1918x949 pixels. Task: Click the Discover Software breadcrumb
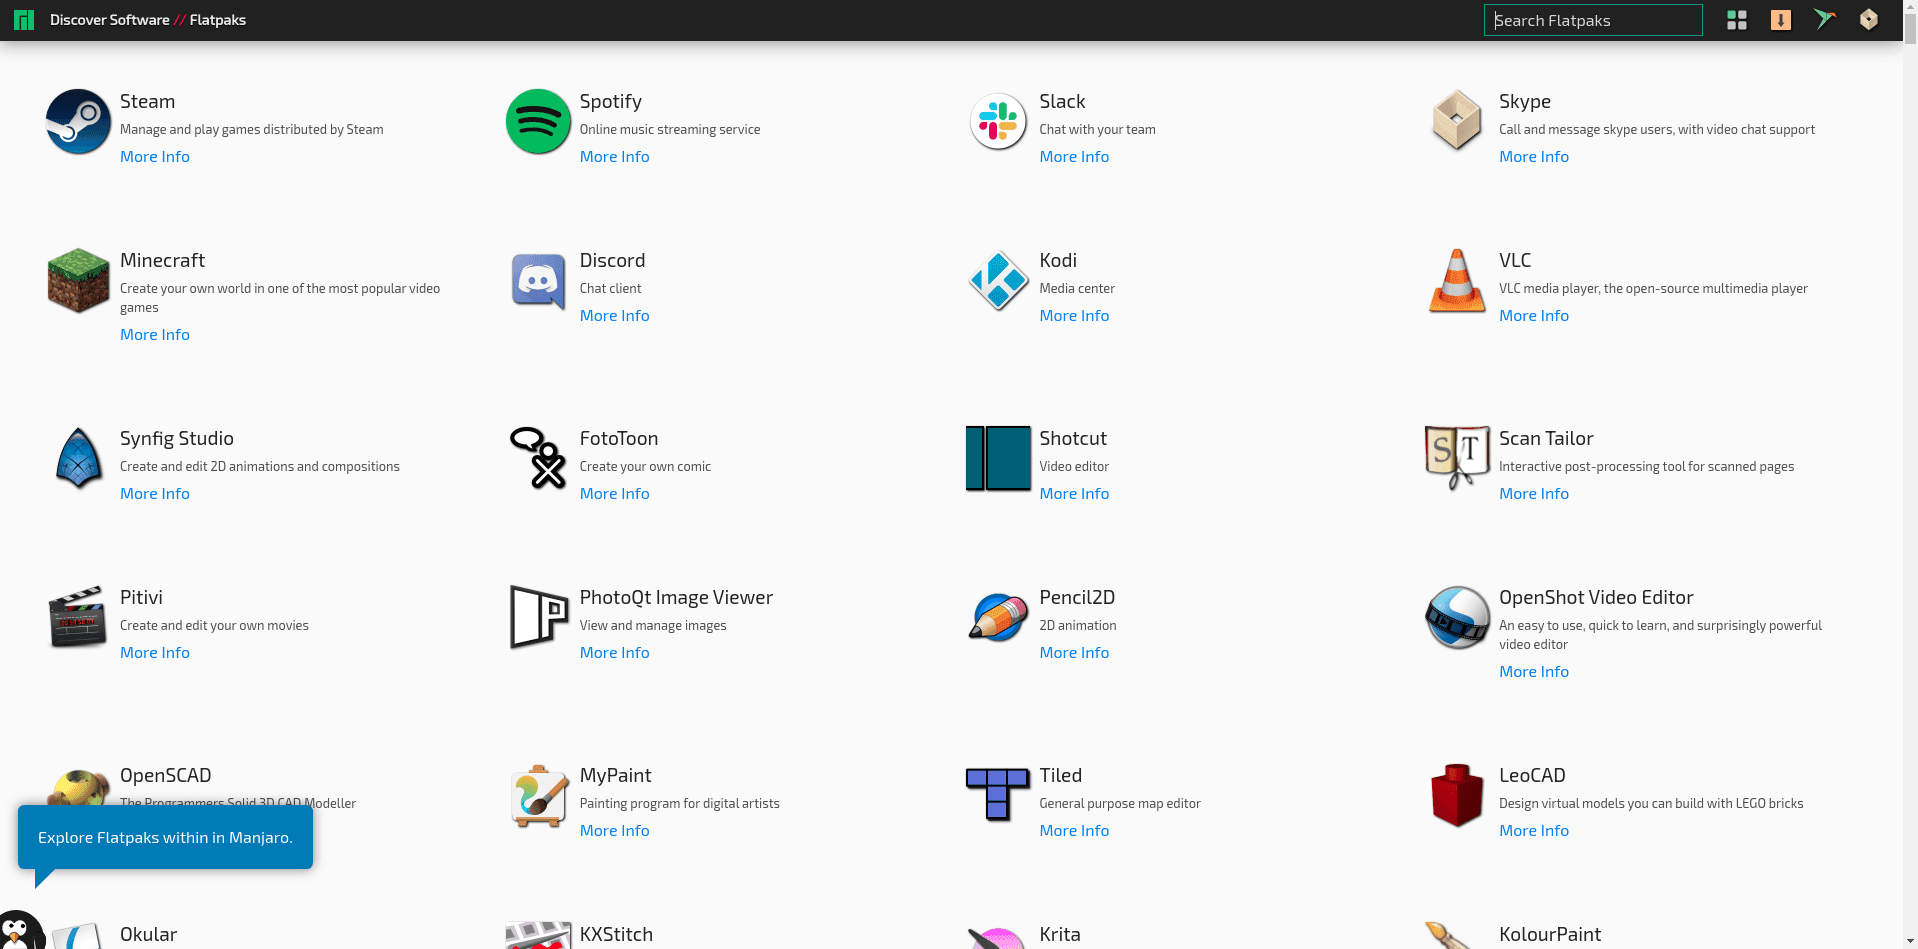coord(110,20)
